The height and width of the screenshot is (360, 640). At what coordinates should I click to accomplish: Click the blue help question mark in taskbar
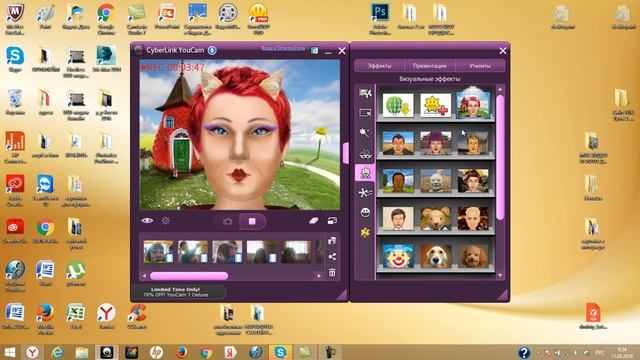coord(524,352)
